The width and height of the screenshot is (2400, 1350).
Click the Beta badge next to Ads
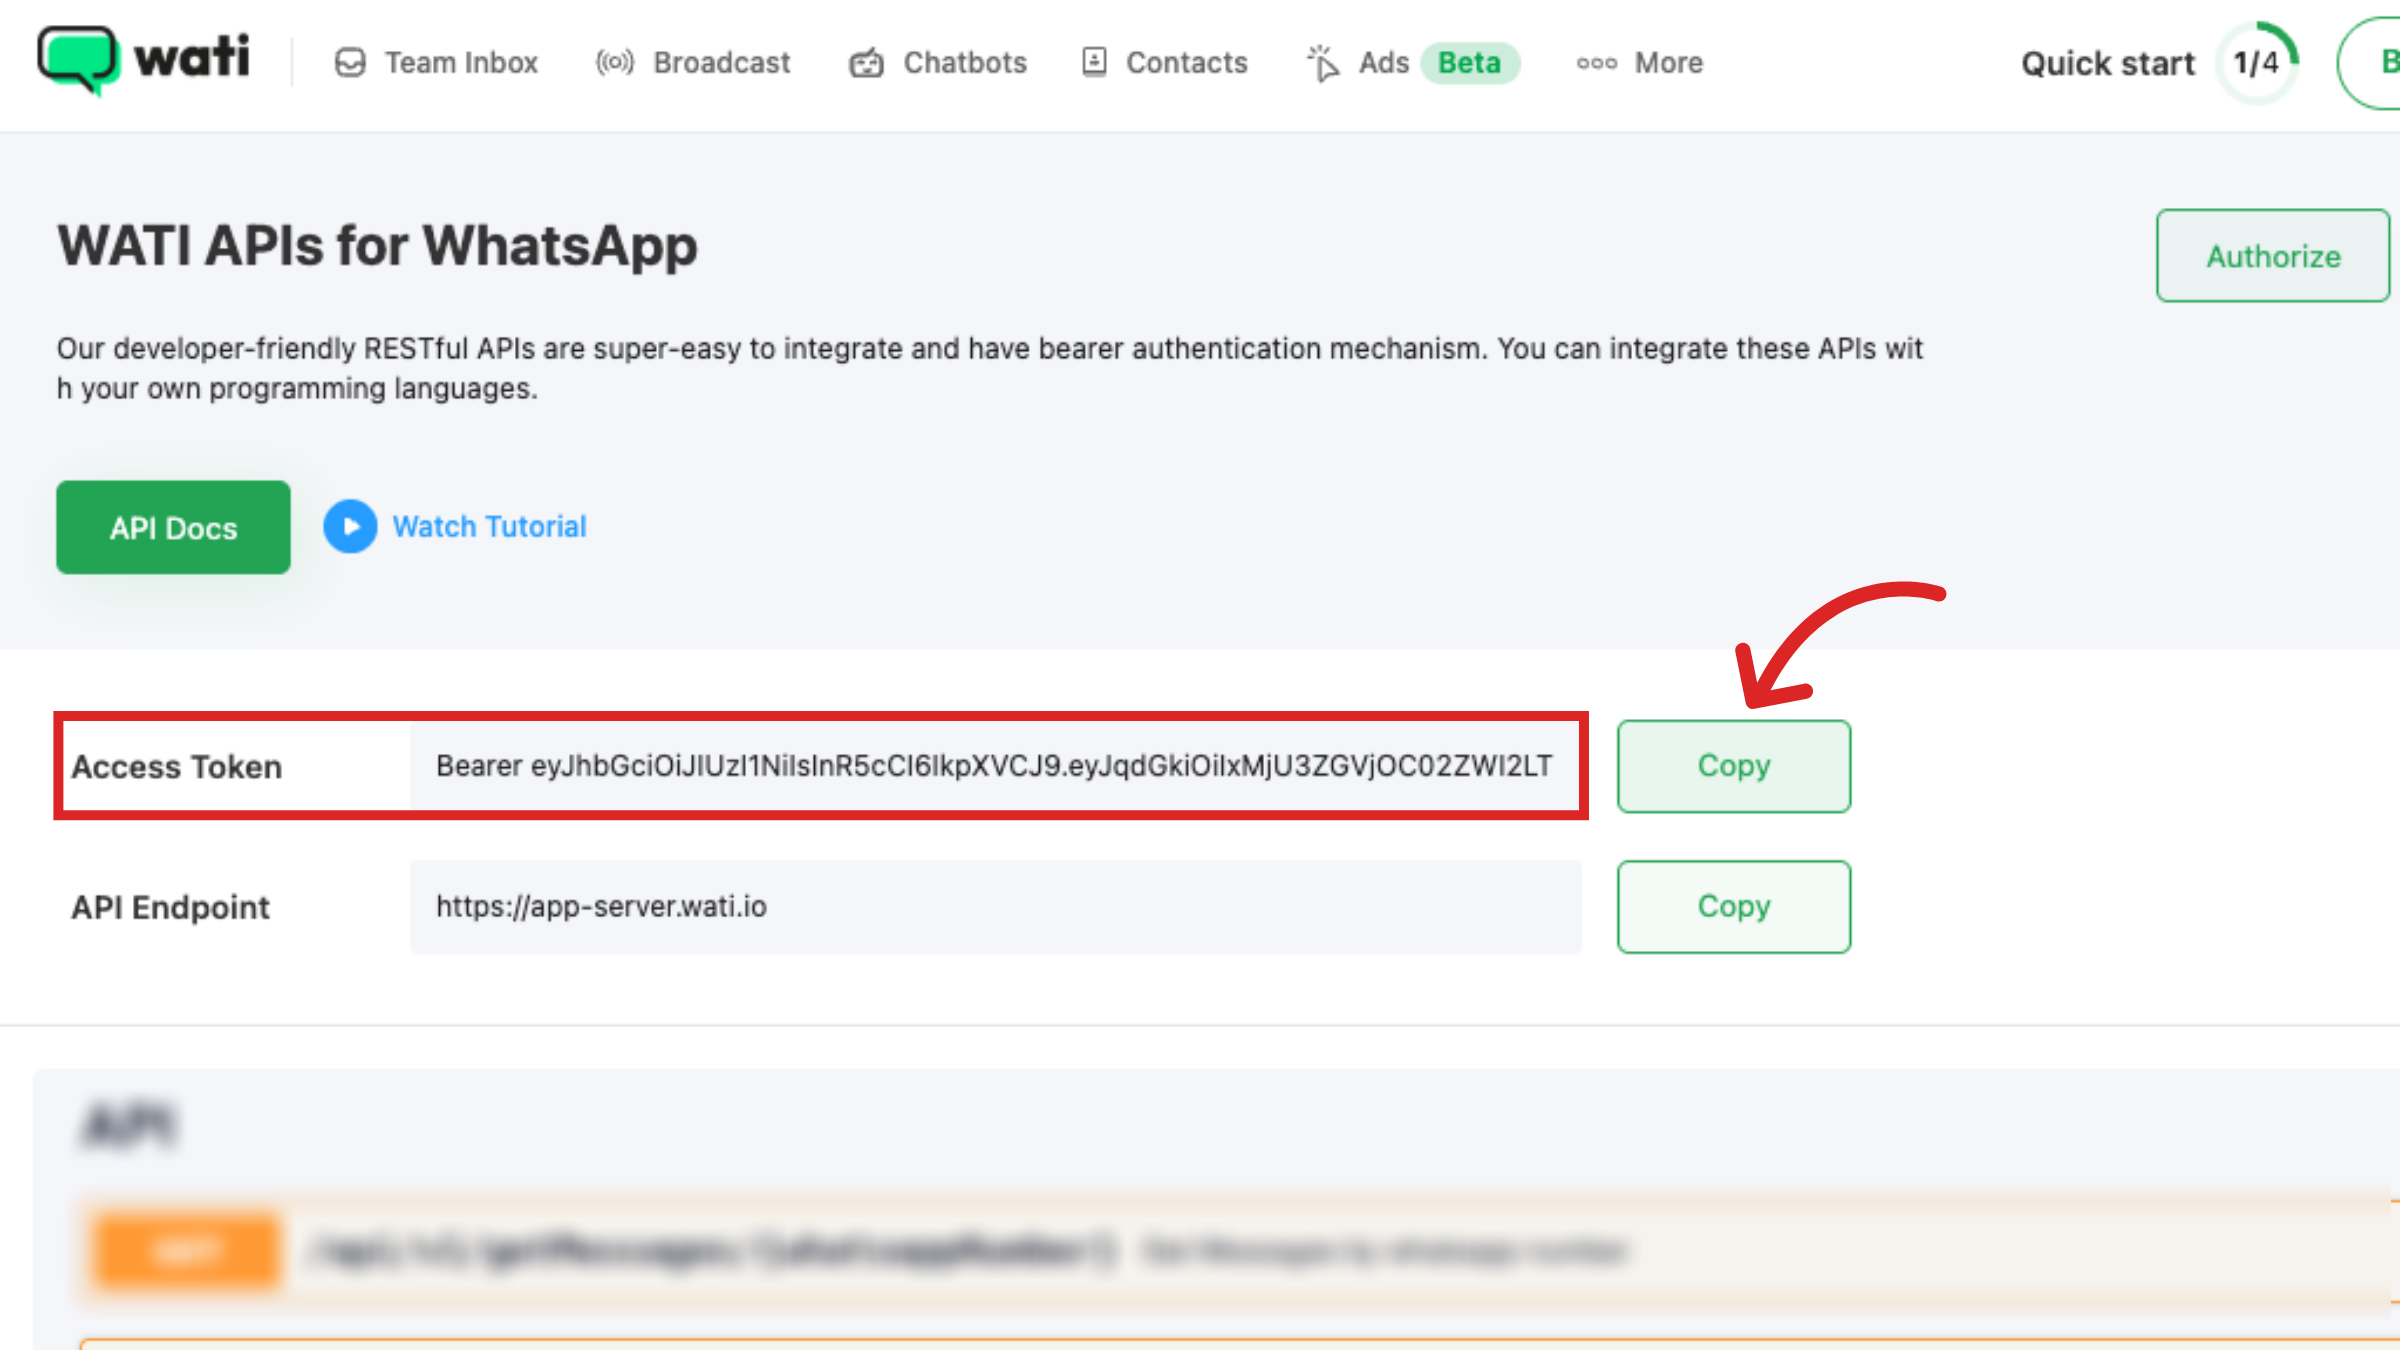(1470, 62)
